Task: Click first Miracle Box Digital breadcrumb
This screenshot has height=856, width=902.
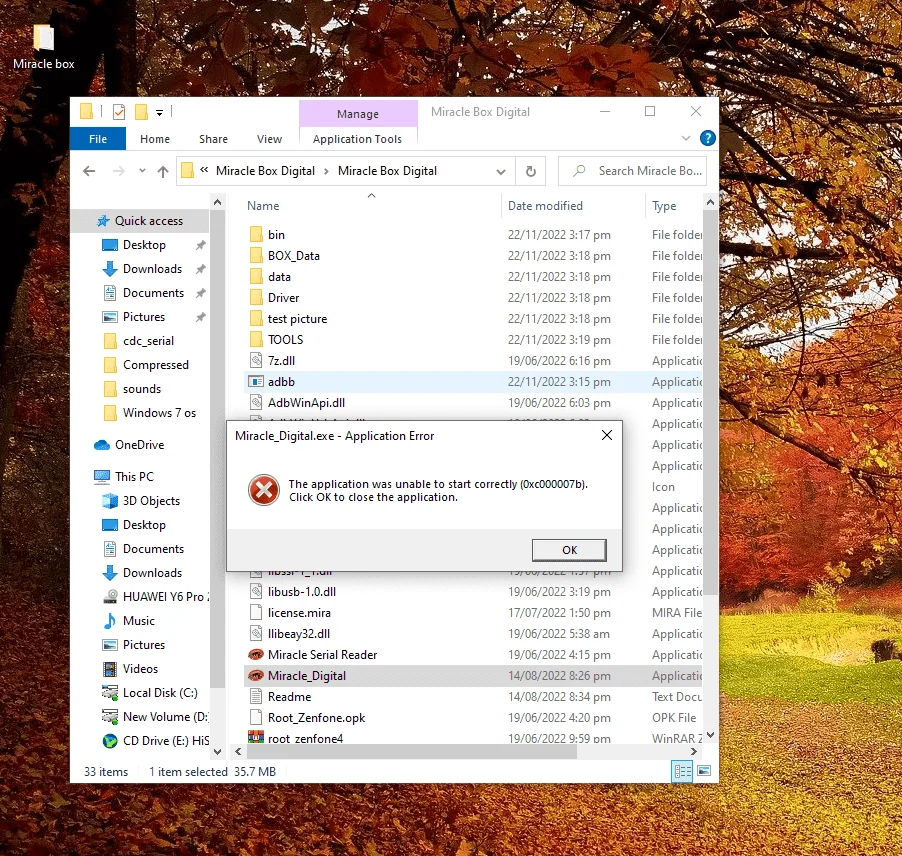Action: tap(265, 171)
